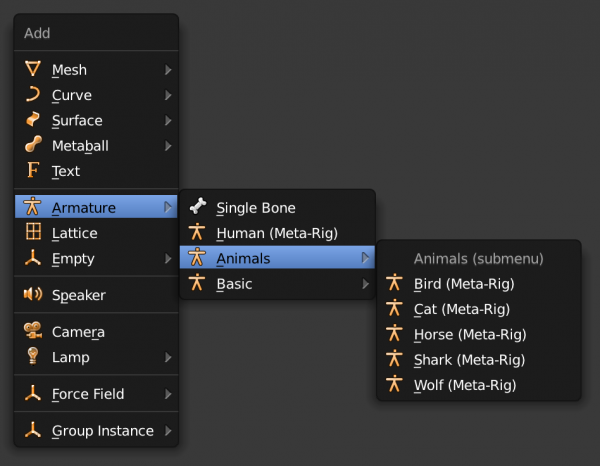Expand the Metaball submenu arrow

click(x=168, y=146)
